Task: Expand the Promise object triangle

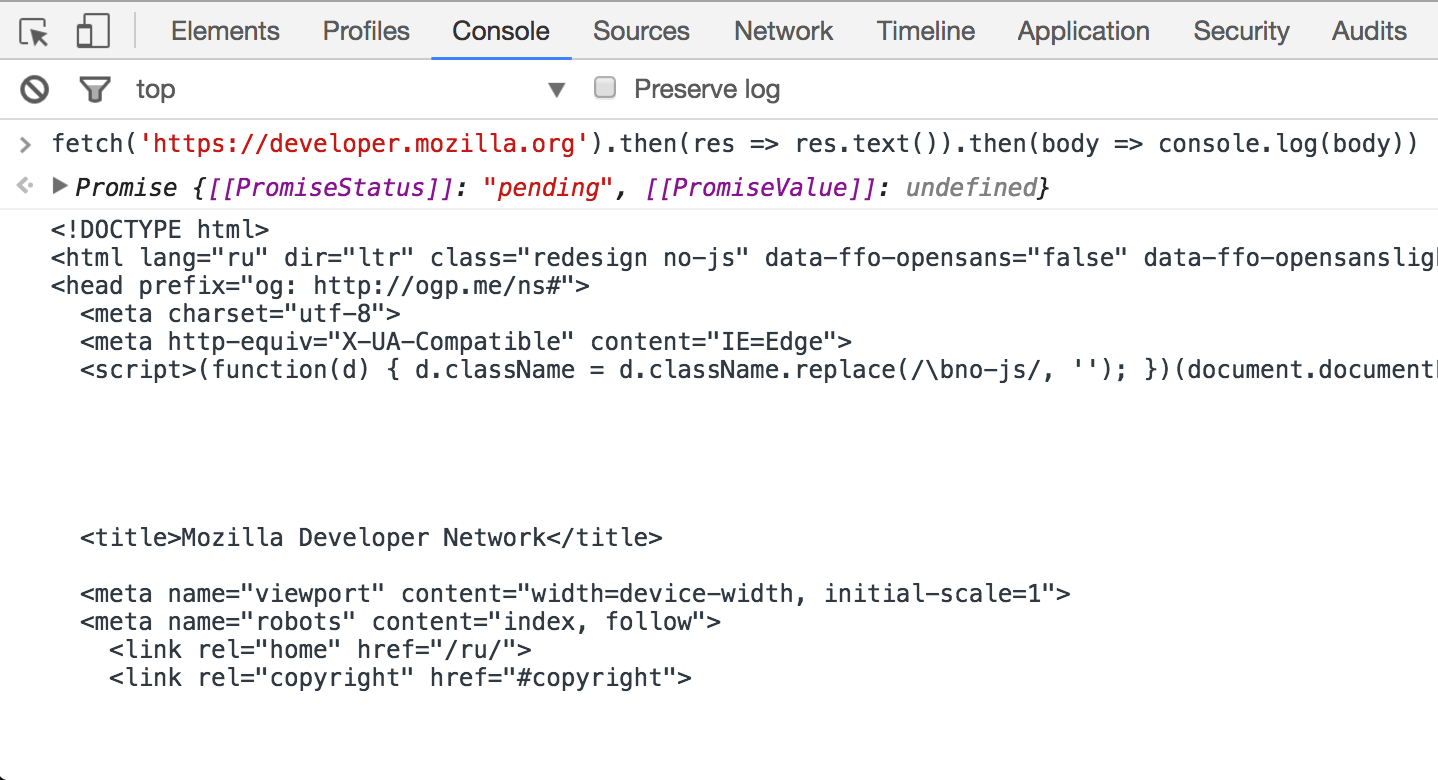Action: tap(60, 186)
